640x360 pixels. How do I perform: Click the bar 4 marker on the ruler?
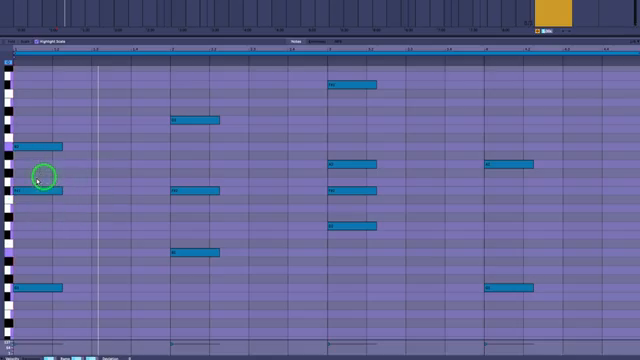coord(487,49)
